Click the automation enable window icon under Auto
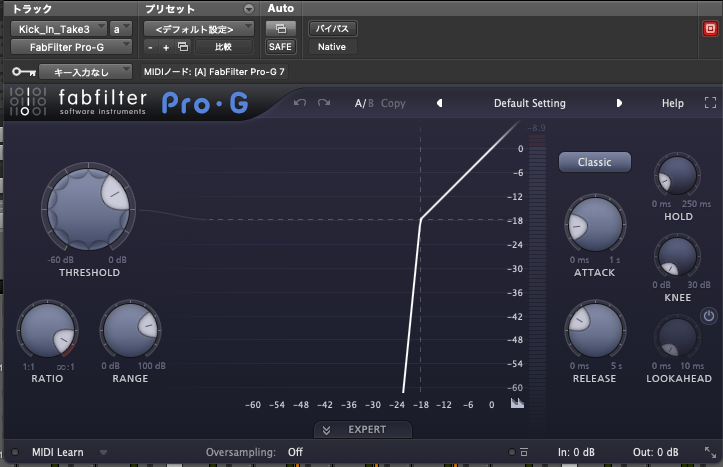 [x=280, y=29]
